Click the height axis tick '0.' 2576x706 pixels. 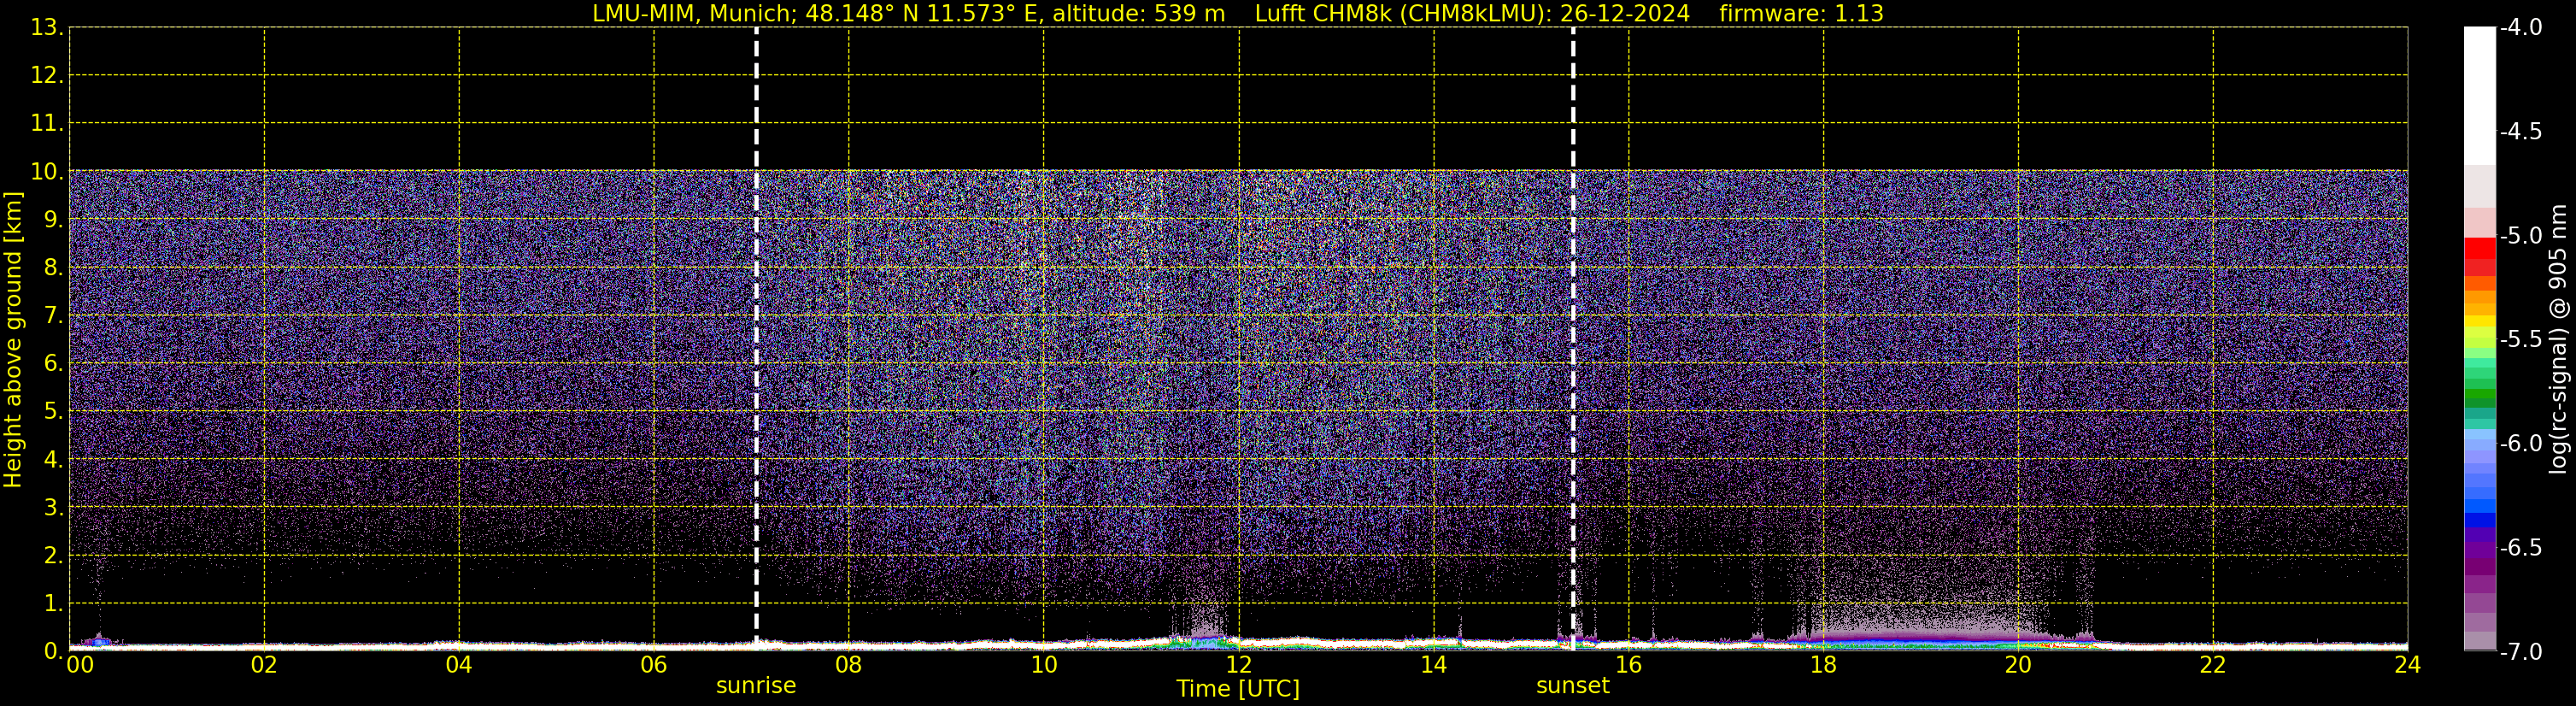[53, 651]
